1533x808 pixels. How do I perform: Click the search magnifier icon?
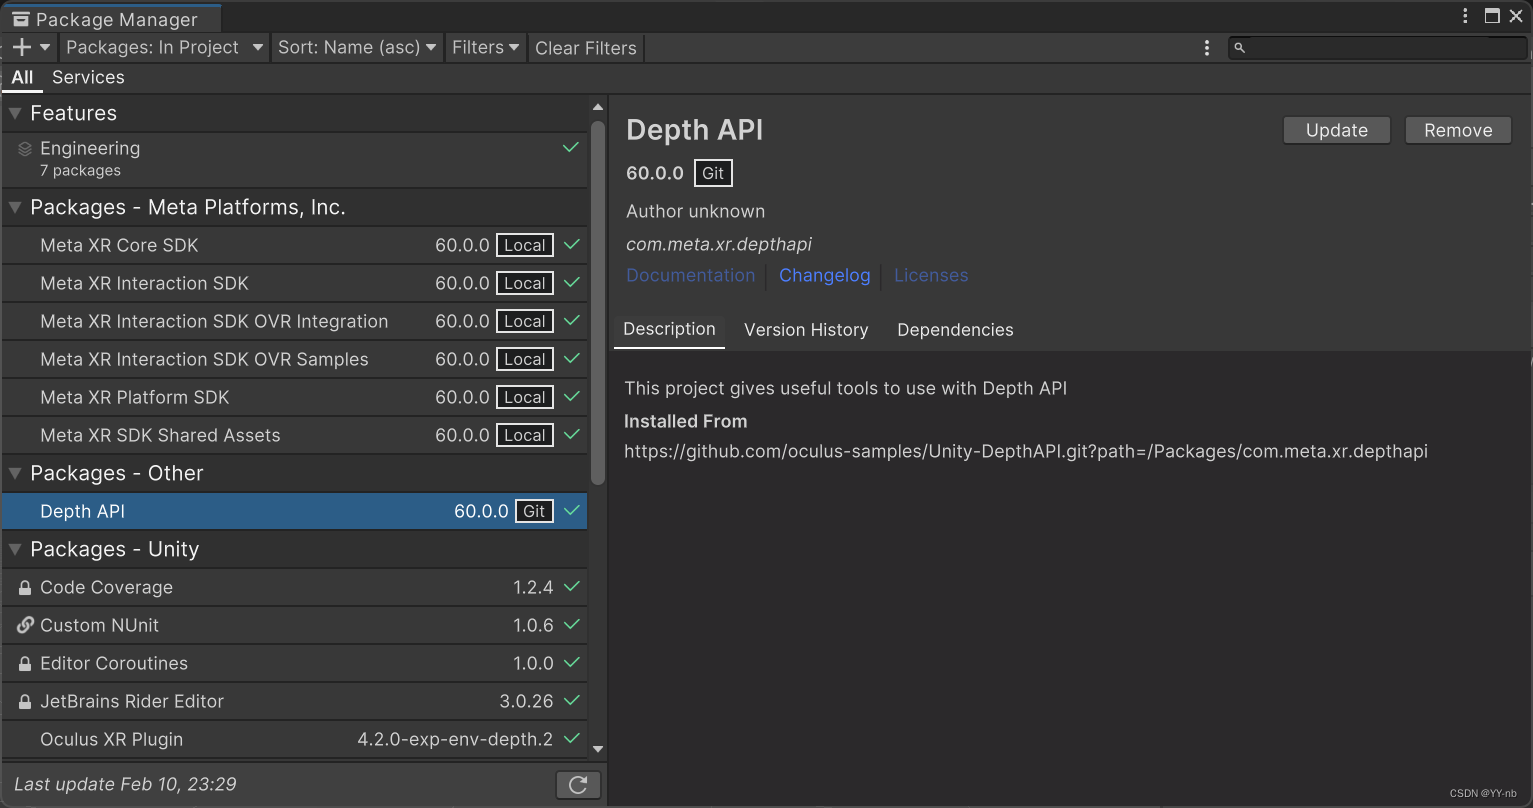[x=1239, y=48]
